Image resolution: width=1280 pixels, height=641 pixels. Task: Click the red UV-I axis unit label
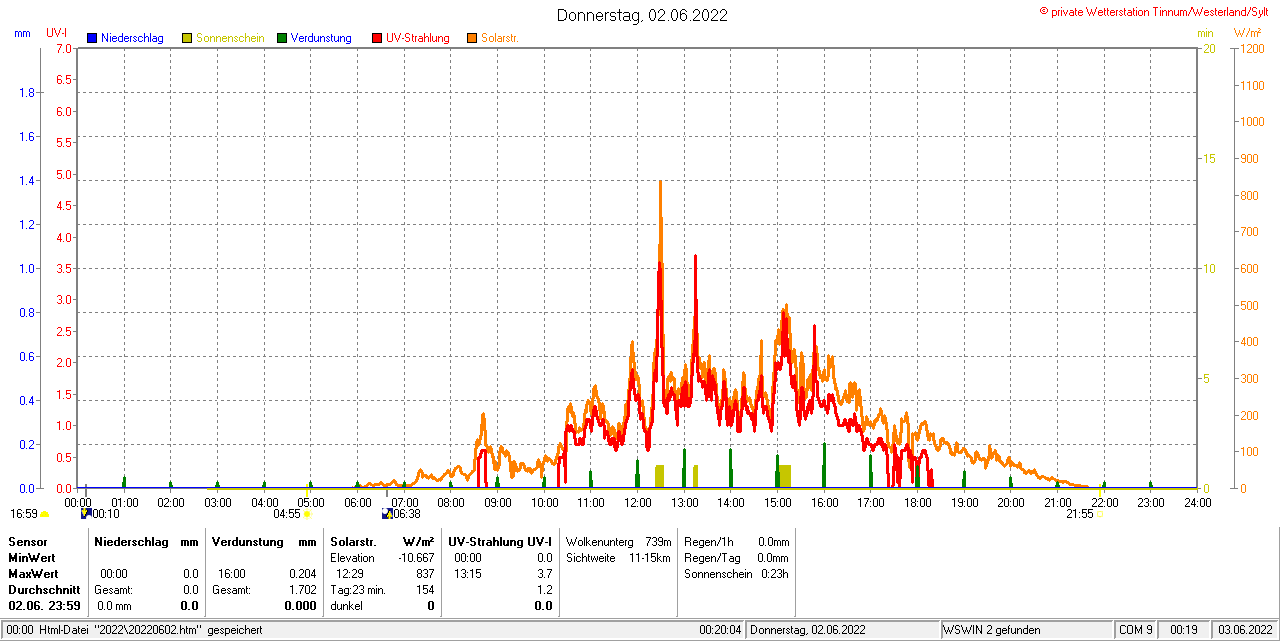coord(57,33)
